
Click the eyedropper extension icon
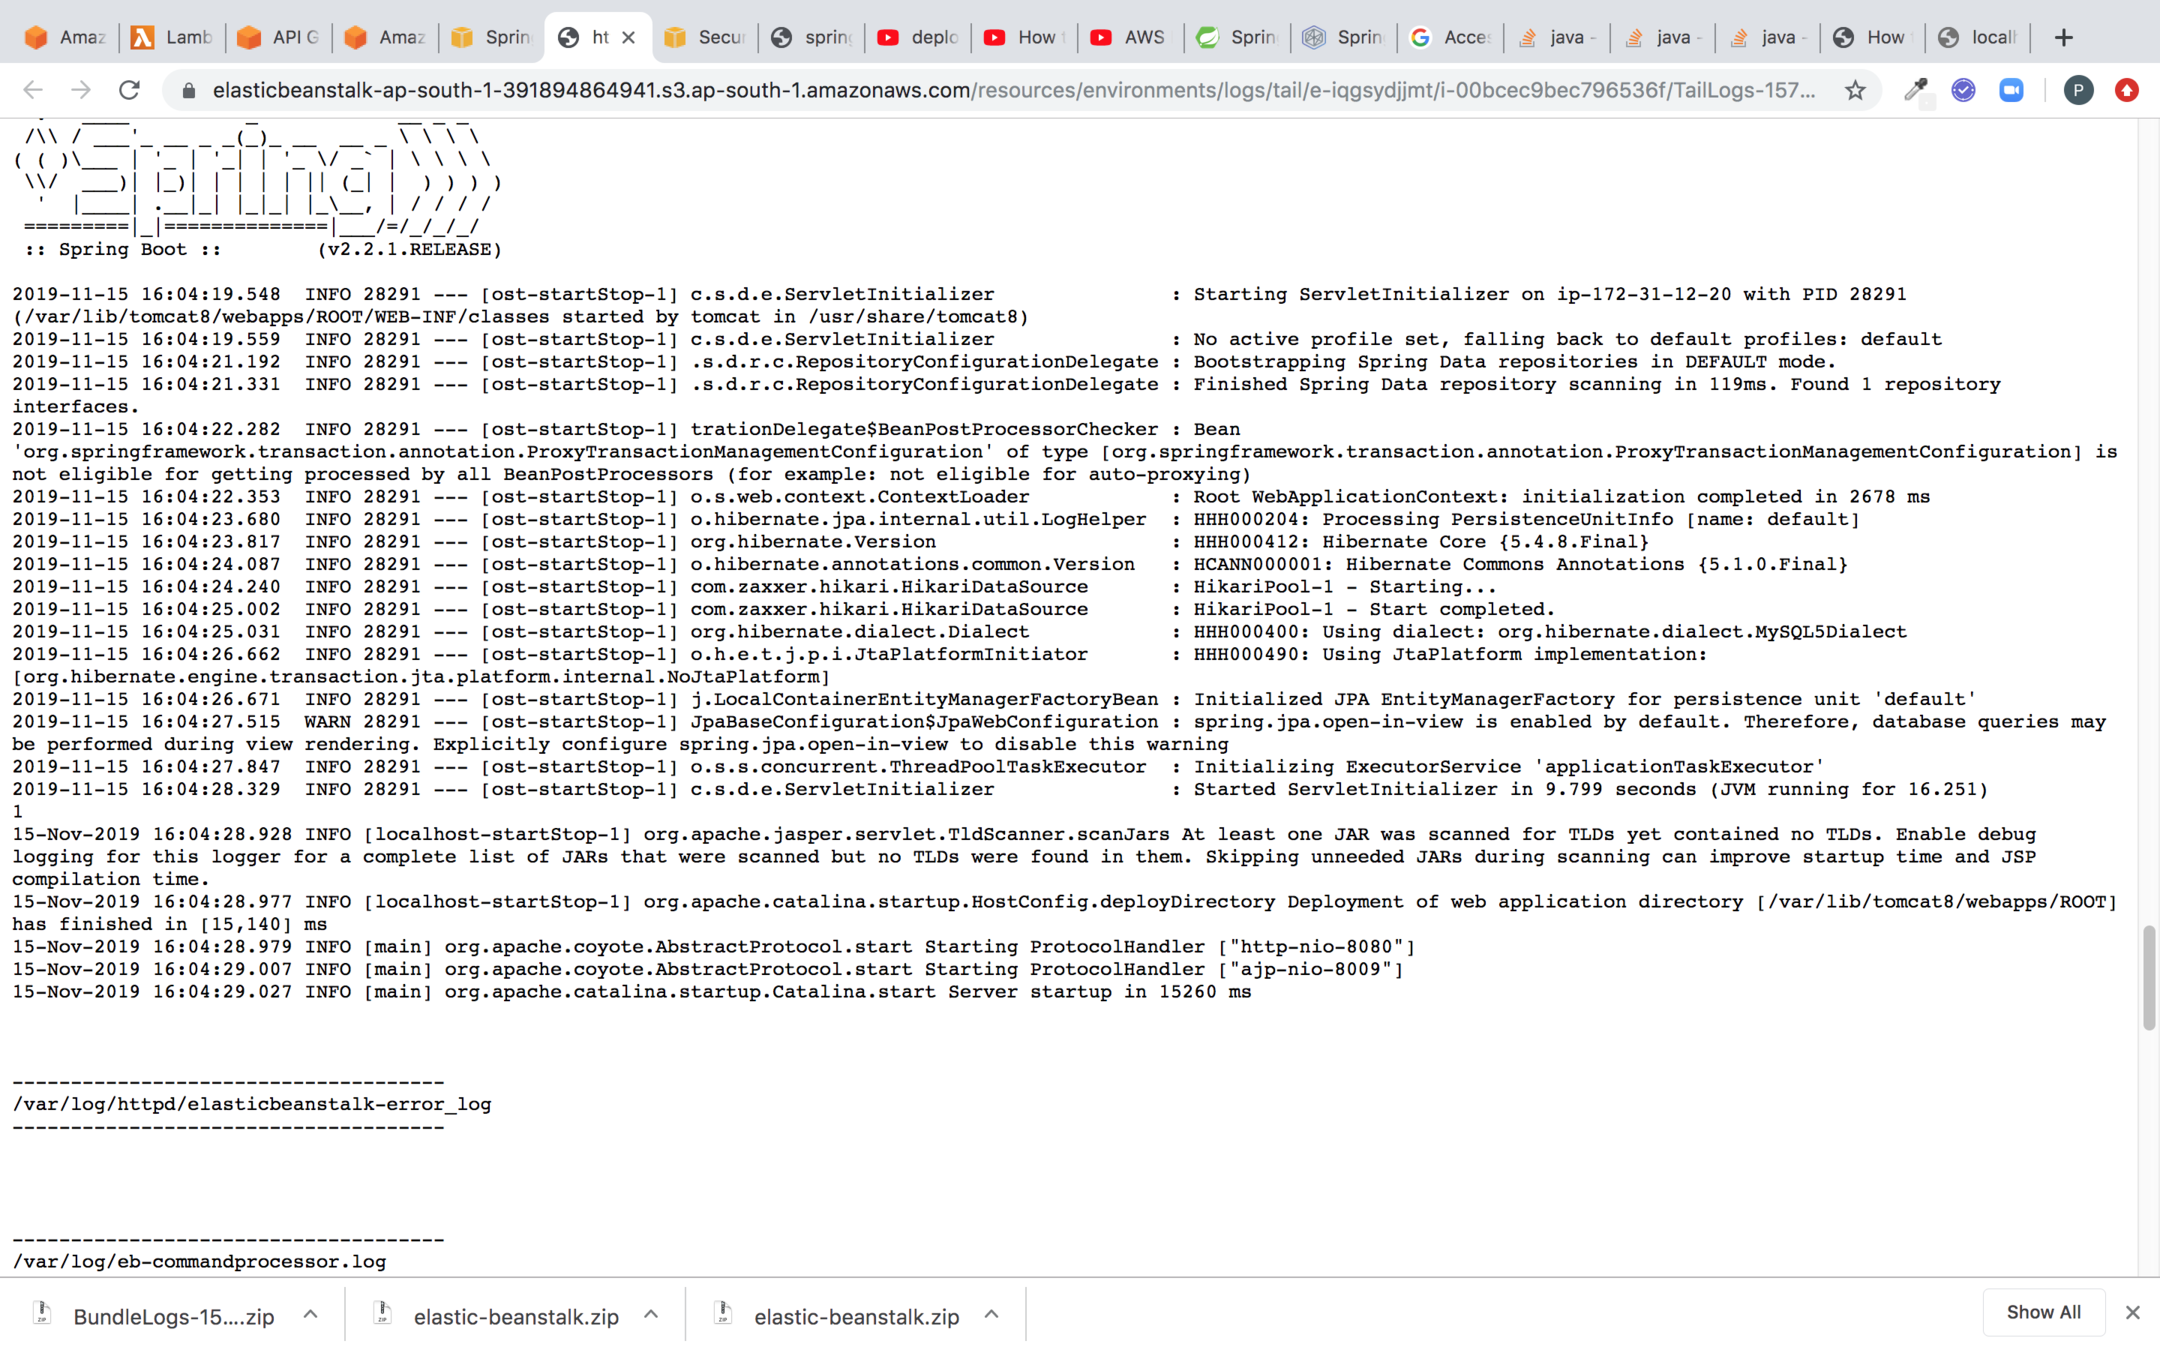tap(1915, 90)
